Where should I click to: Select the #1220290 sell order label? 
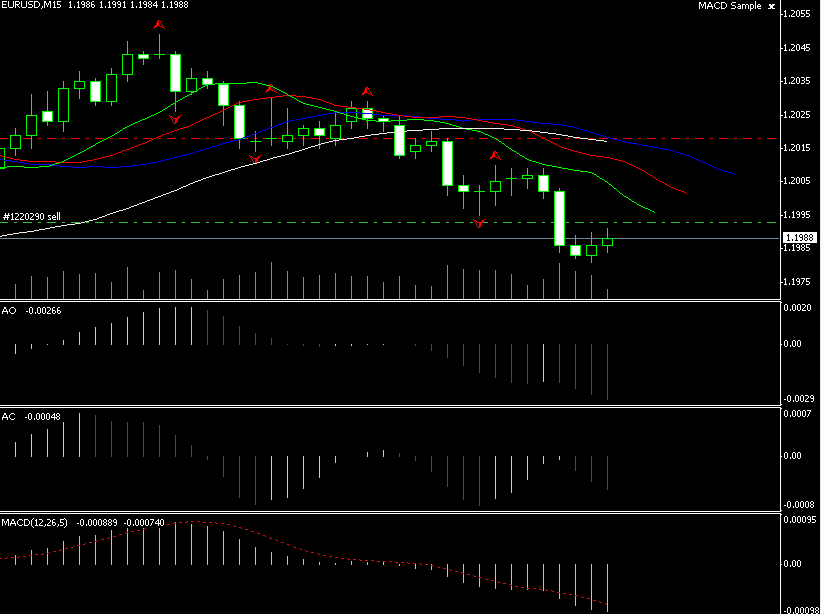pos(32,217)
